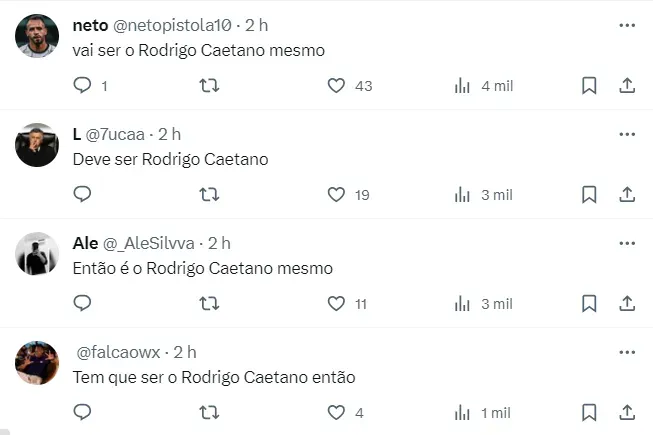Like neto's tweet with 43 likes
Screen dimensions: 653x435
click(x=337, y=86)
